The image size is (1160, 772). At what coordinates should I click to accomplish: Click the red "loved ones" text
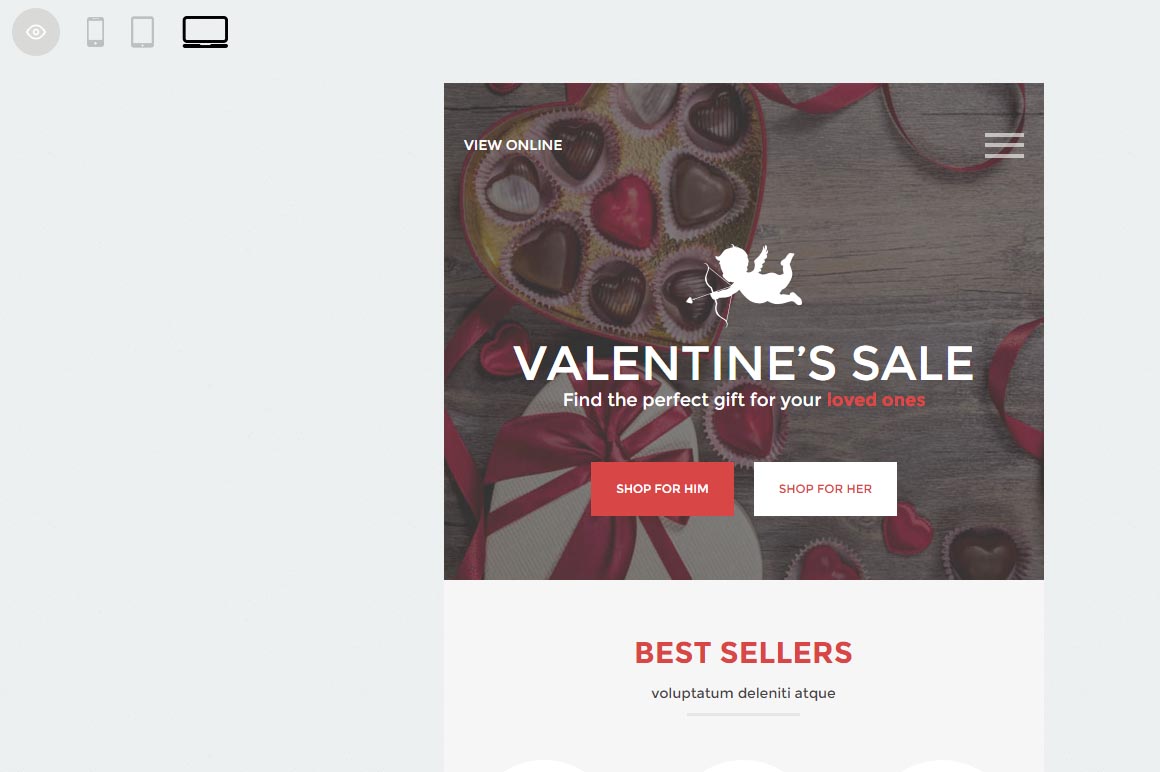click(876, 400)
